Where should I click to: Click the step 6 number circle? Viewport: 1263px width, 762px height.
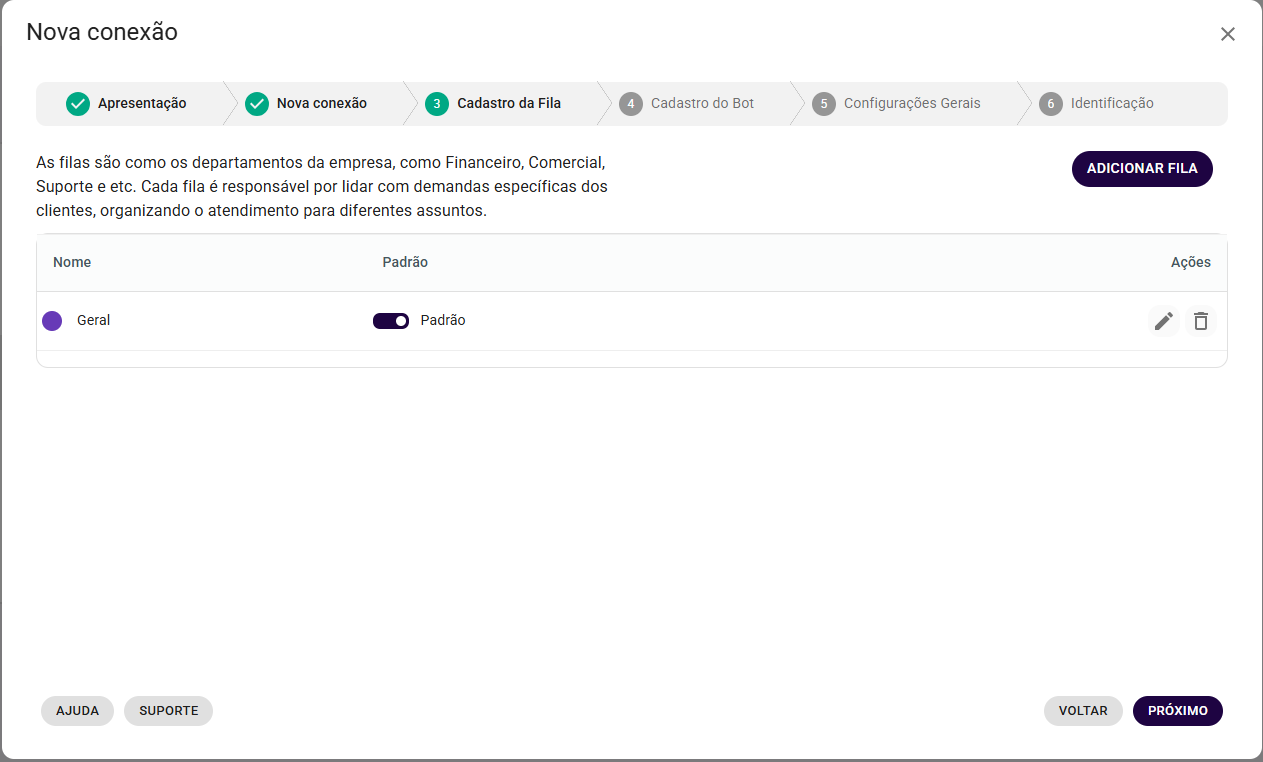1050,104
